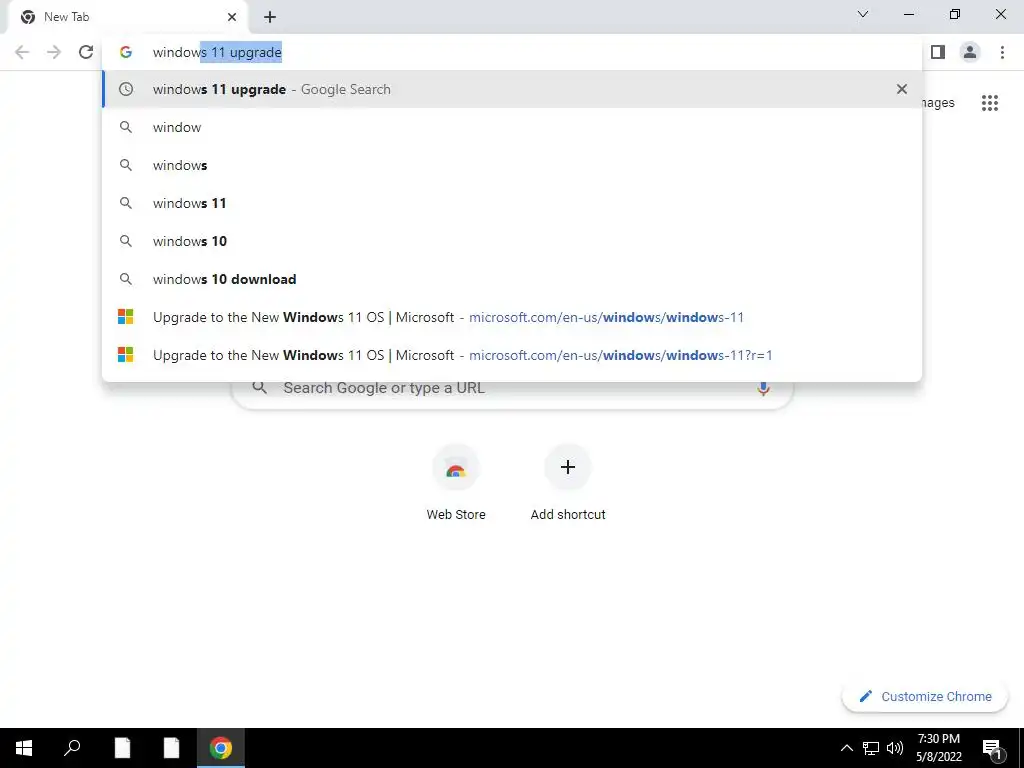
Task: Open the volume speaker tray icon
Action: click(x=895, y=748)
